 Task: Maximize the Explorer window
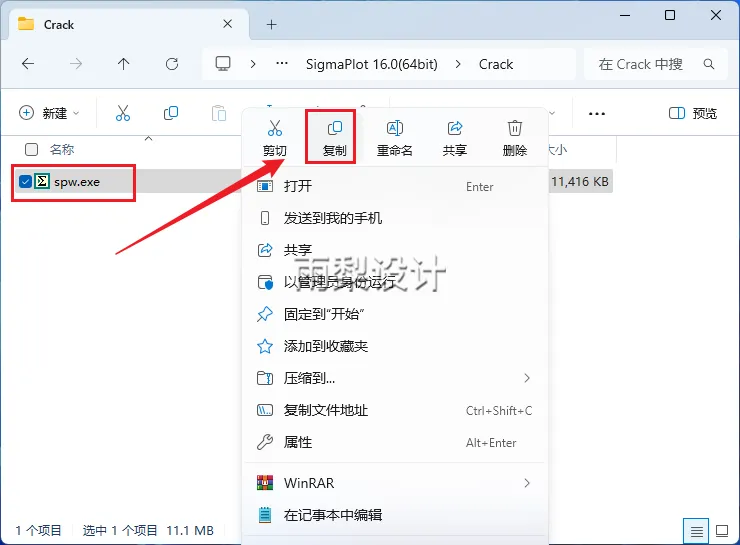[x=670, y=15]
